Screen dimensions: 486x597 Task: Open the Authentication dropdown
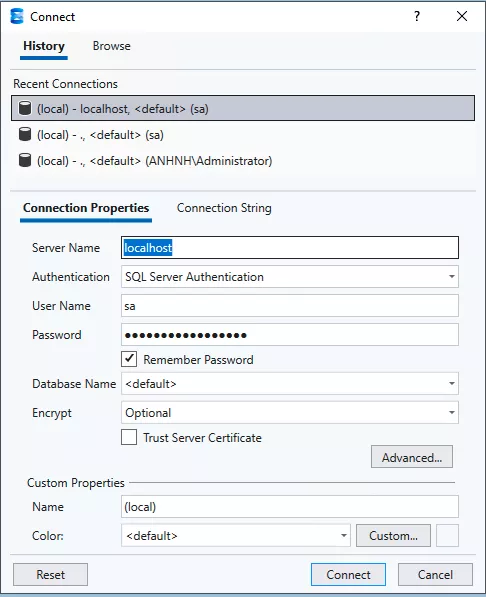click(290, 277)
